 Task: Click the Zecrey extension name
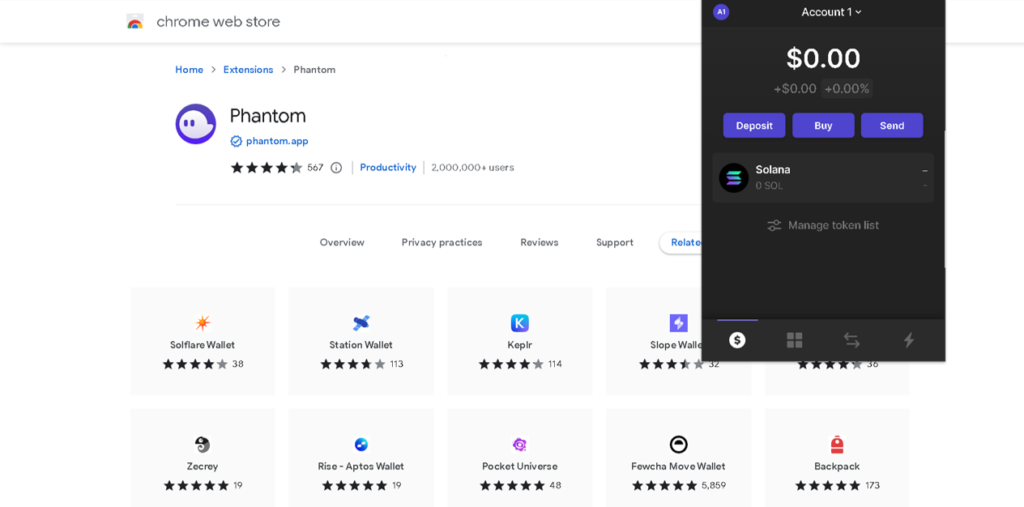pos(202,466)
